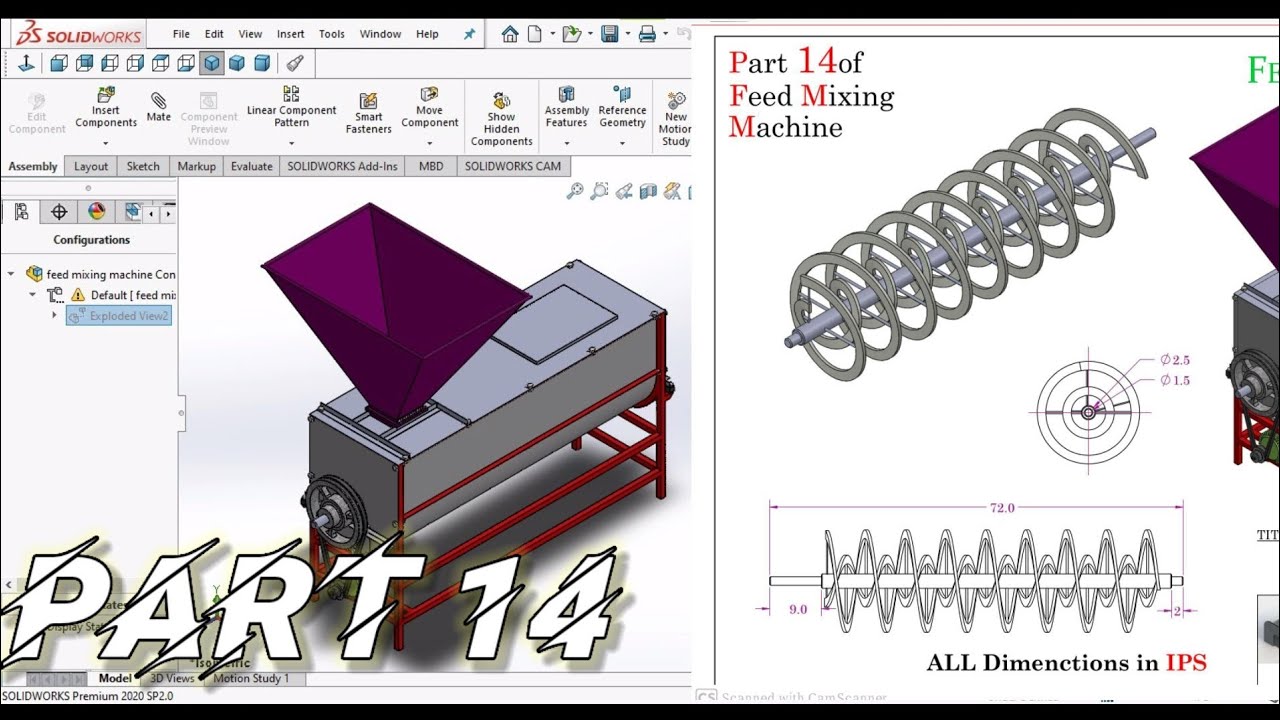Collapse the Default configuration node

pyautogui.click(x=32, y=295)
